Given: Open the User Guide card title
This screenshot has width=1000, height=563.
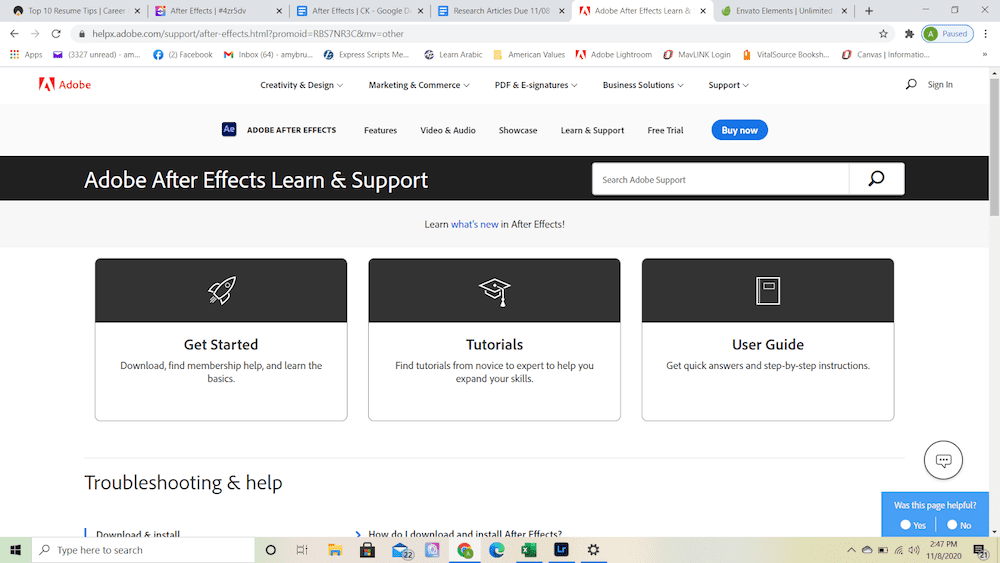Looking at the screenshot, I should (x=768, y=344).
